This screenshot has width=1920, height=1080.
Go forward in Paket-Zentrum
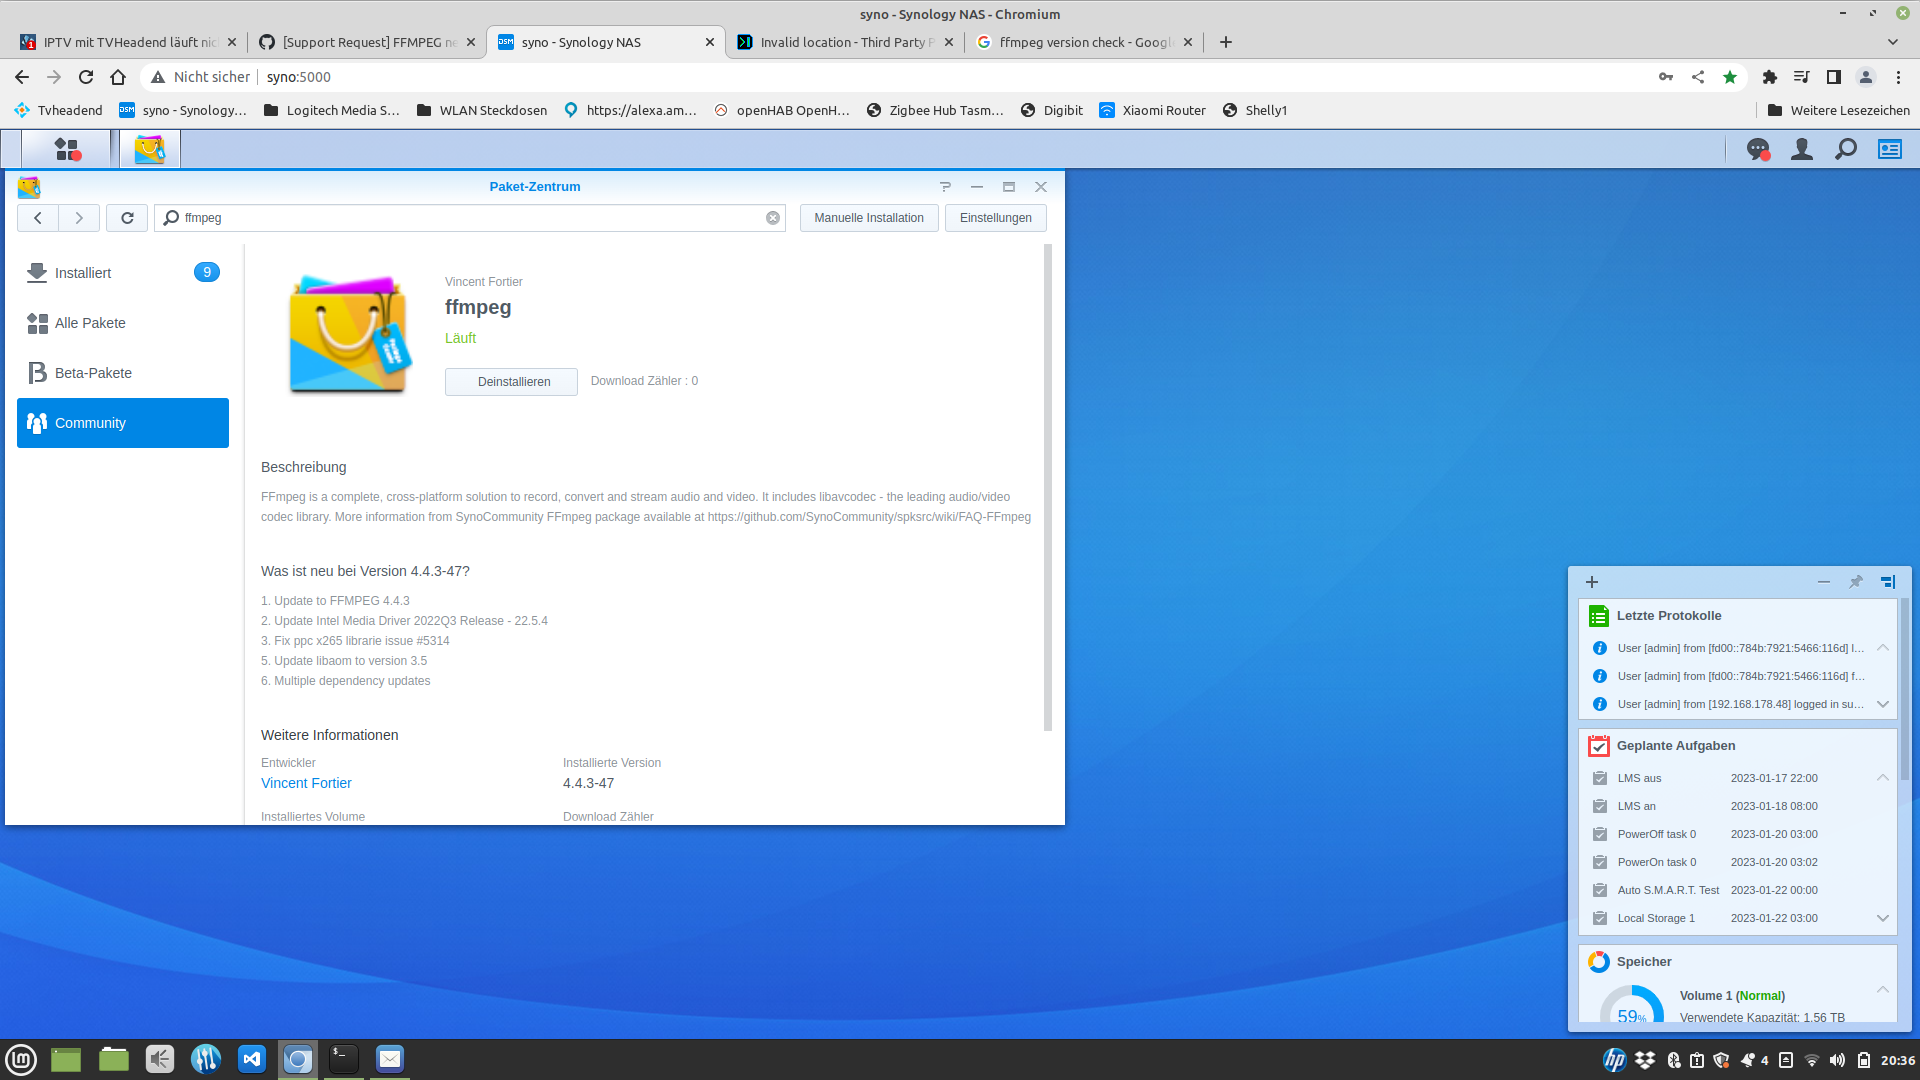tap(79, 218)
